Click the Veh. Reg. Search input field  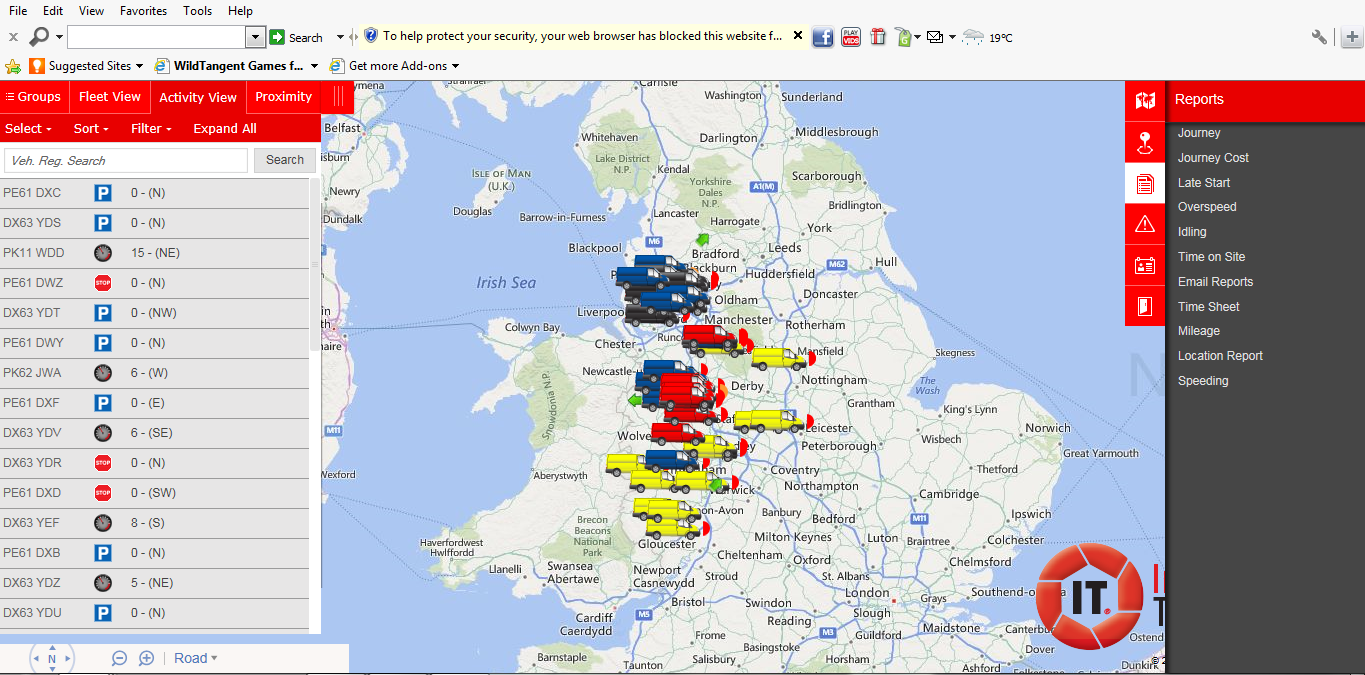click(126, 160)
